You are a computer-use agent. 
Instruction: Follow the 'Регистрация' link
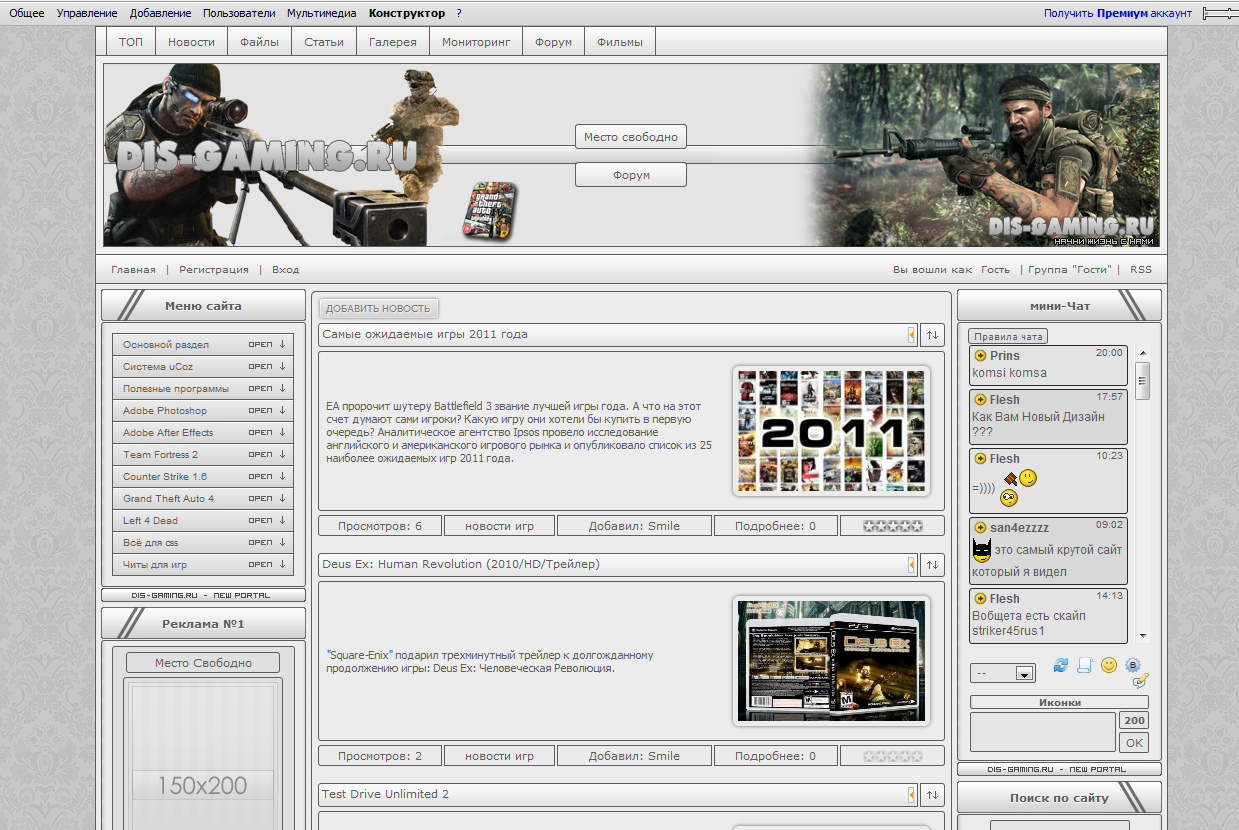(x=214, y=270)
